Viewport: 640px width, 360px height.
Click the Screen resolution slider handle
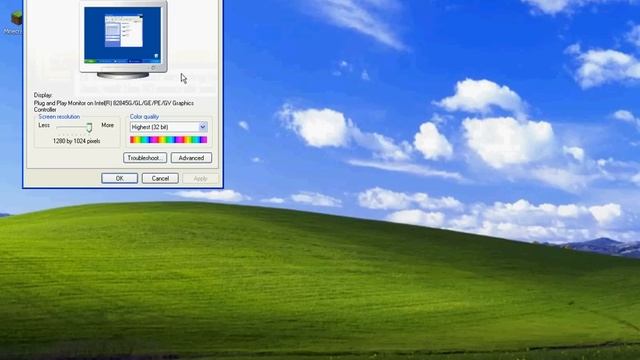coord(89,127)
